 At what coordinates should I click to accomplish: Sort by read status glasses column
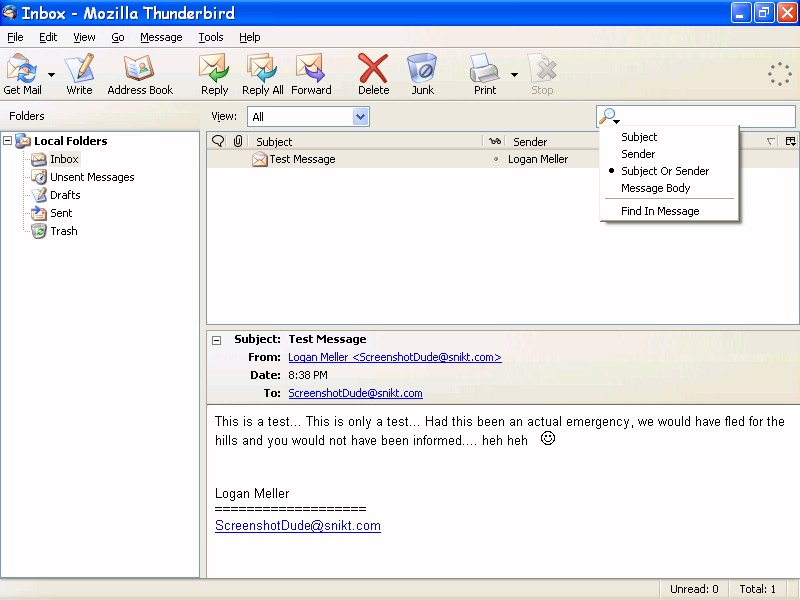tap(494, 141)
